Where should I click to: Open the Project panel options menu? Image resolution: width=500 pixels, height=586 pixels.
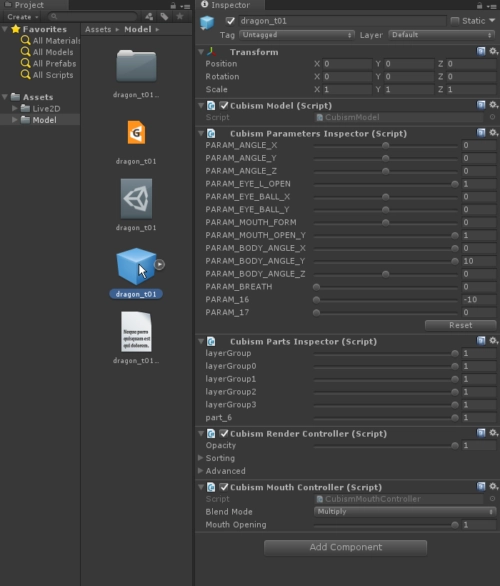[185, 6]
